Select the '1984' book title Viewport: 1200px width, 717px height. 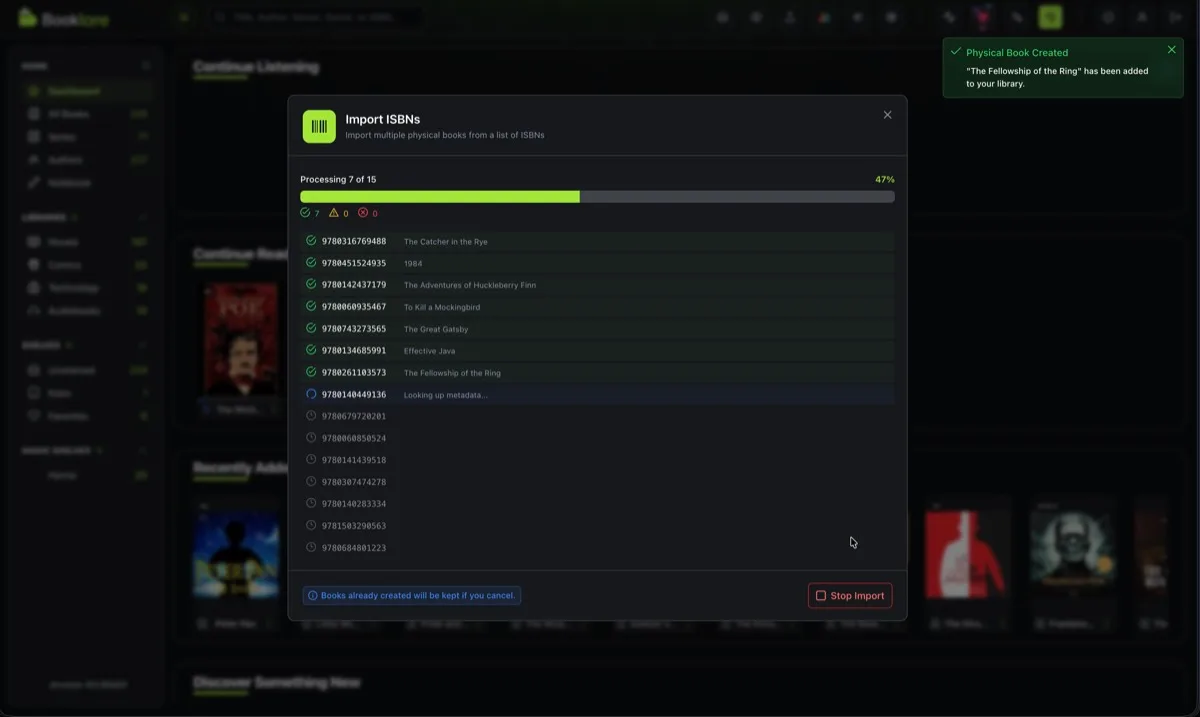coord(413,264)
